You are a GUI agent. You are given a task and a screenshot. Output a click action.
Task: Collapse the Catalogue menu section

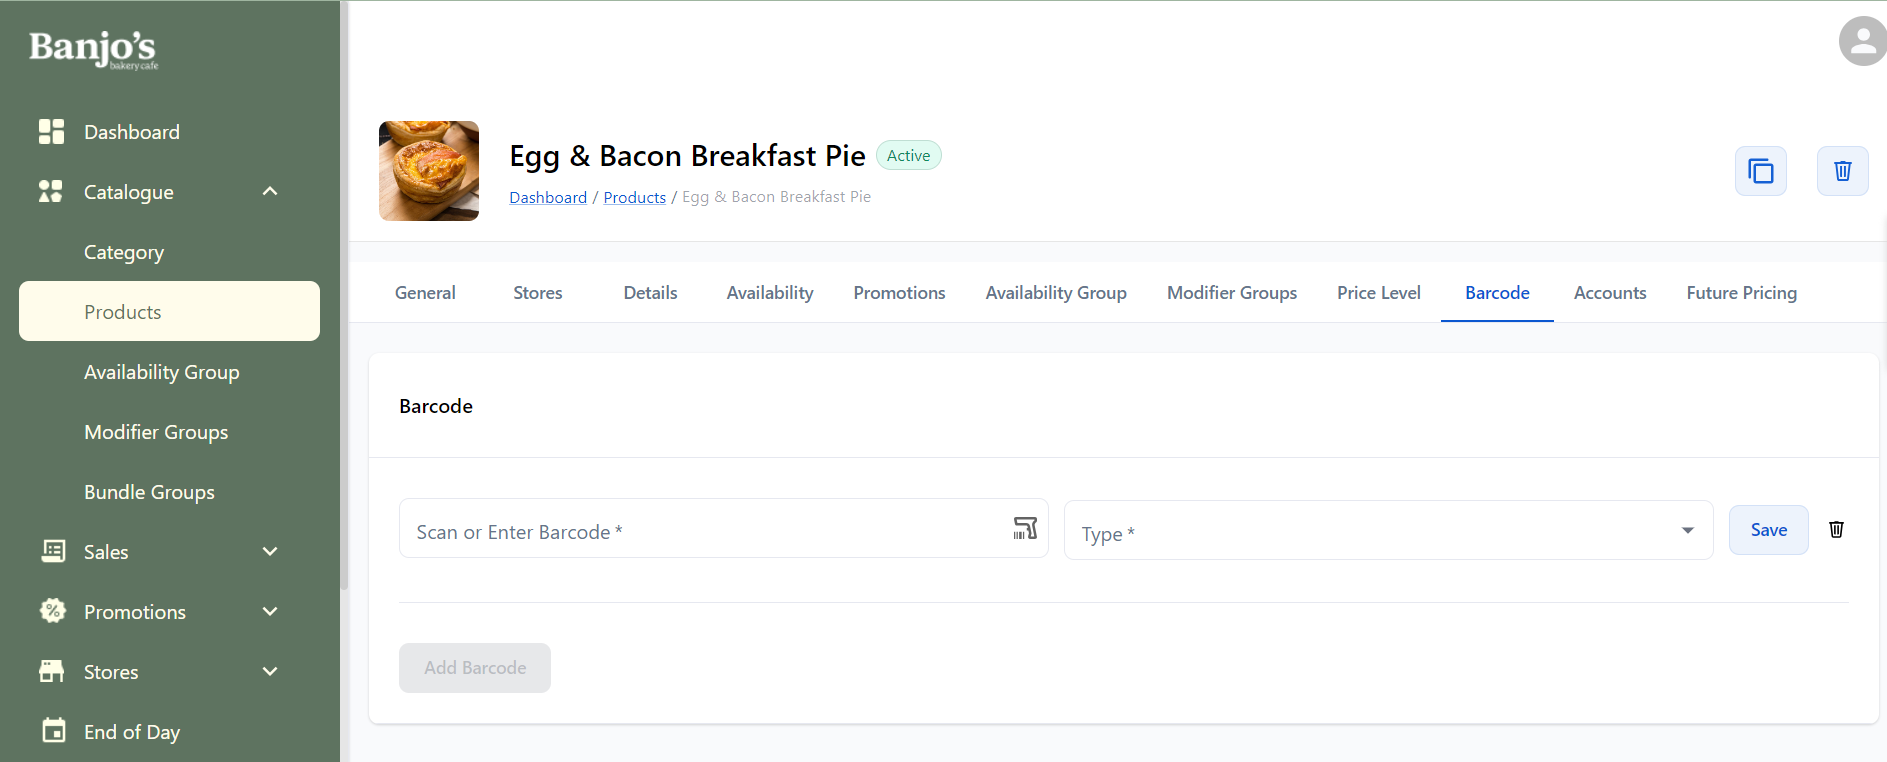click(x=270, y=191)
